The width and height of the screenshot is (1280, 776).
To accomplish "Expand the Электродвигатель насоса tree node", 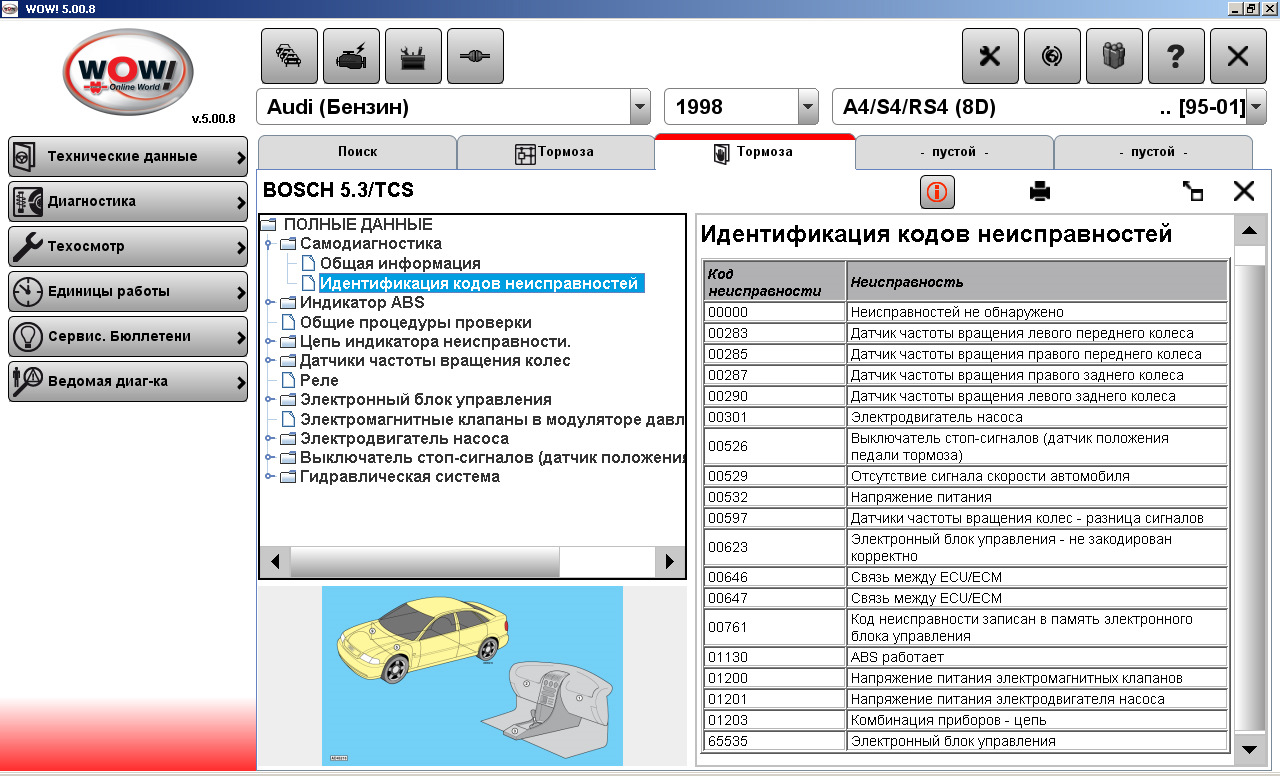I will [268, 438].
